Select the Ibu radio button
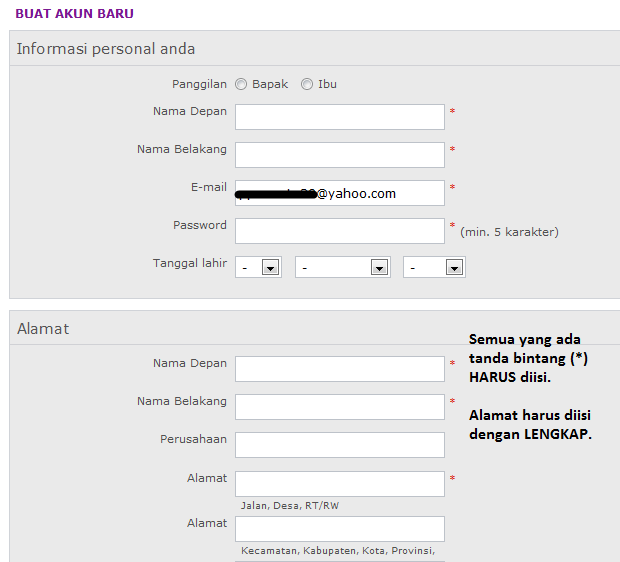This screenshot has height=562, width=620. click(307, 85)
